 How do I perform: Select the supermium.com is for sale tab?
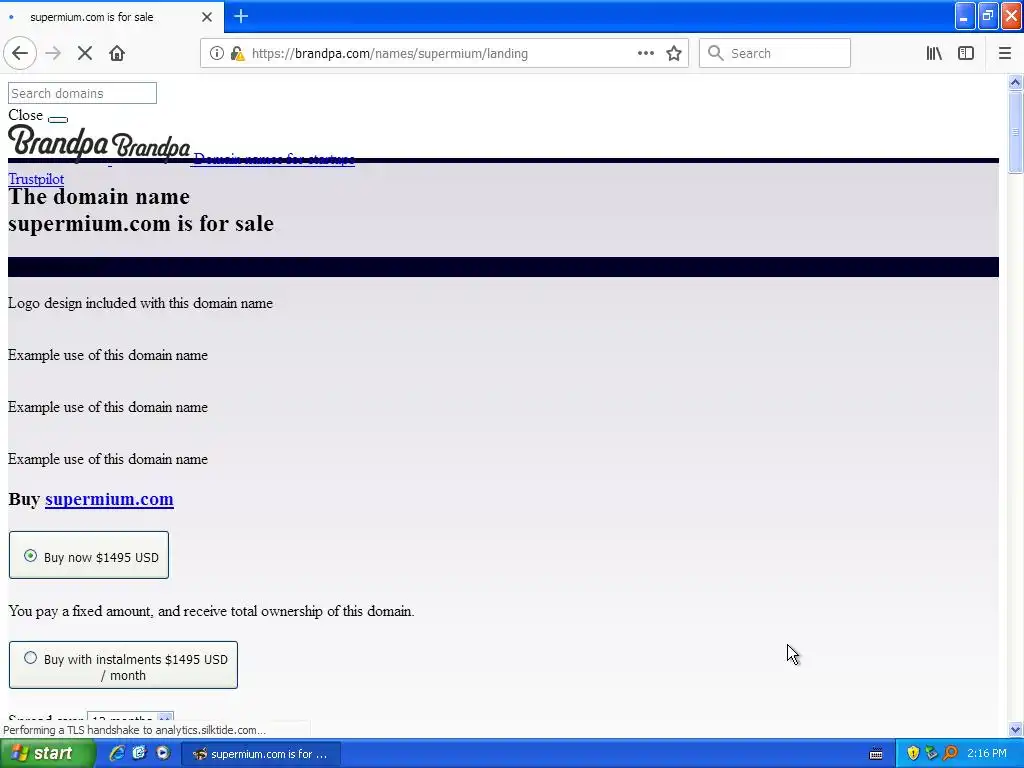(112, 17)
